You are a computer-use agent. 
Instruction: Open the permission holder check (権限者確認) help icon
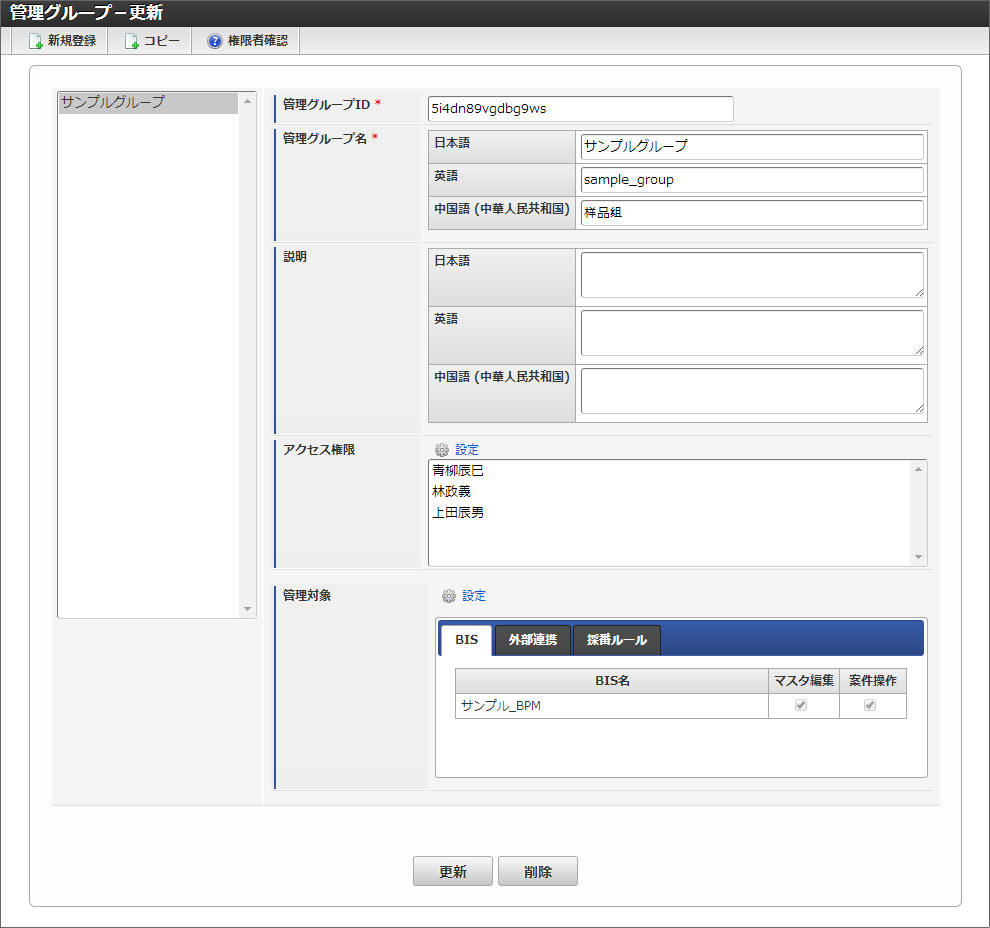click(214, 41)
